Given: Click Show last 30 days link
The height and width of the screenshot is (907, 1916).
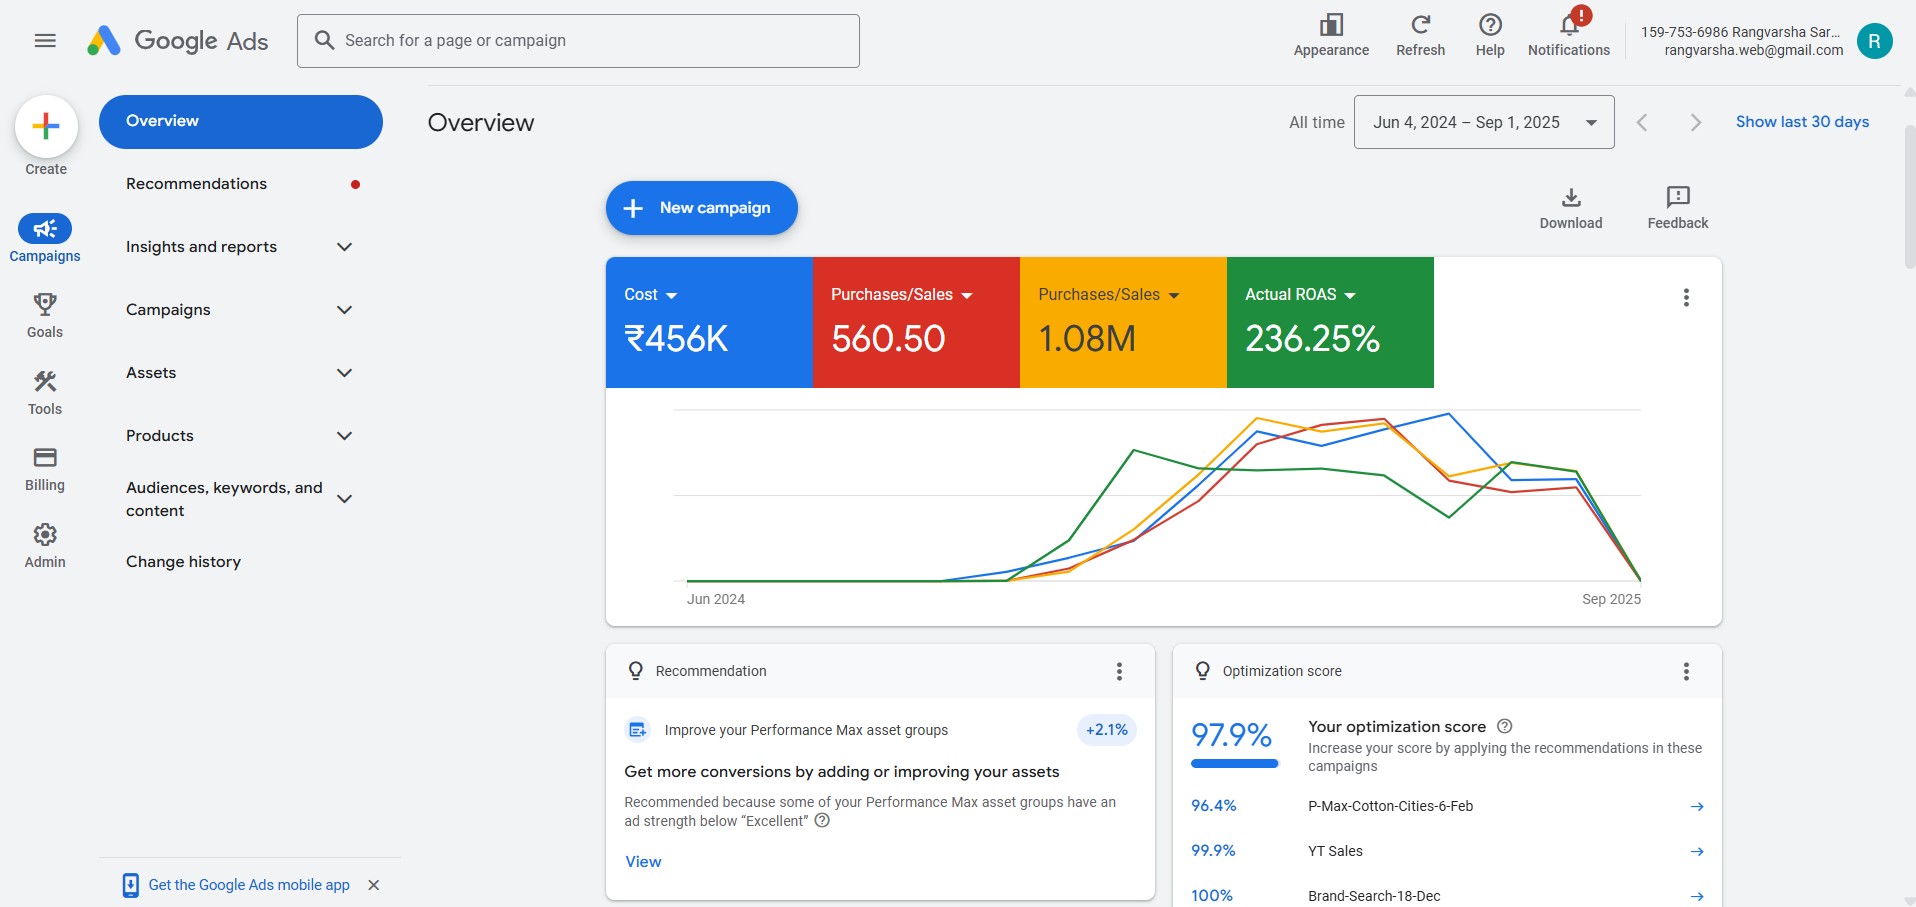Looking at the screenshot, I should 1802,122.
